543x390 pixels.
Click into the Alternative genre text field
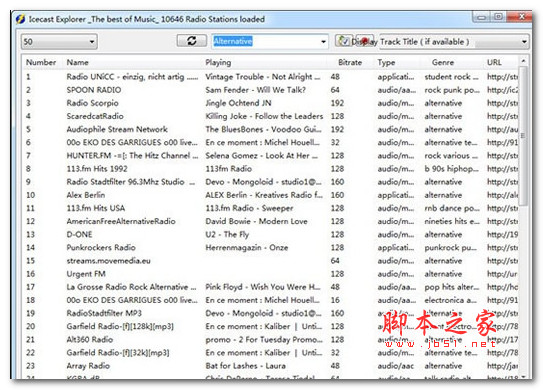coord(265,42)
